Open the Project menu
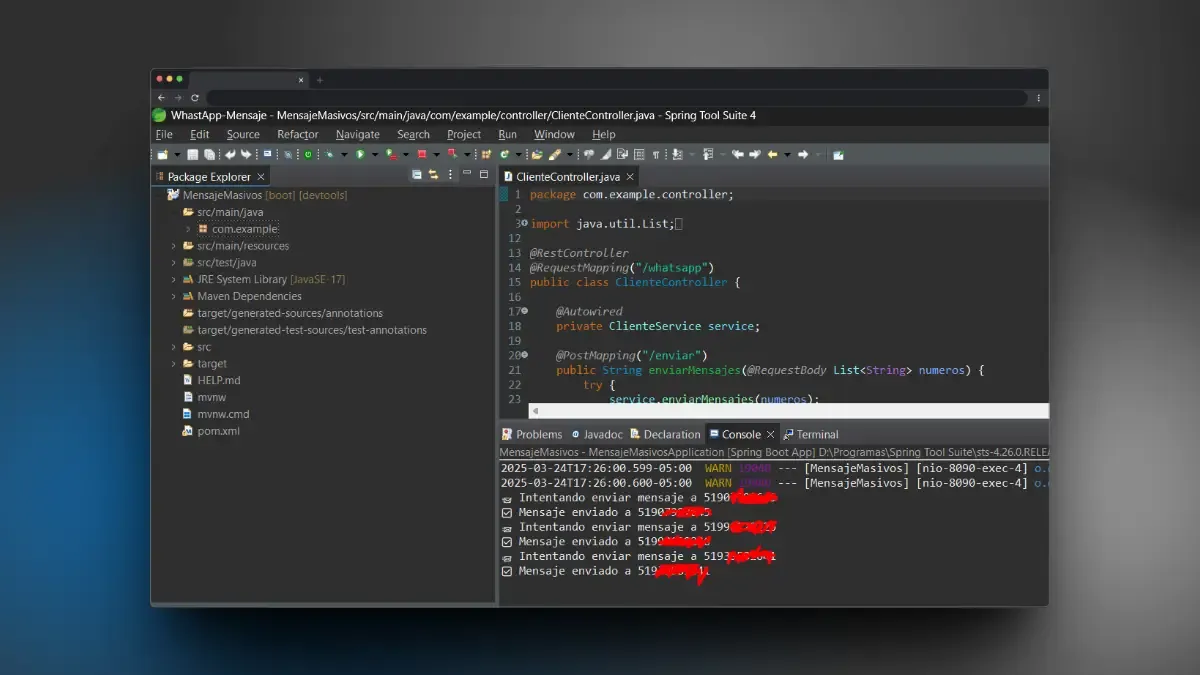The image size is (1200, 675). click(x=464, y=134)
